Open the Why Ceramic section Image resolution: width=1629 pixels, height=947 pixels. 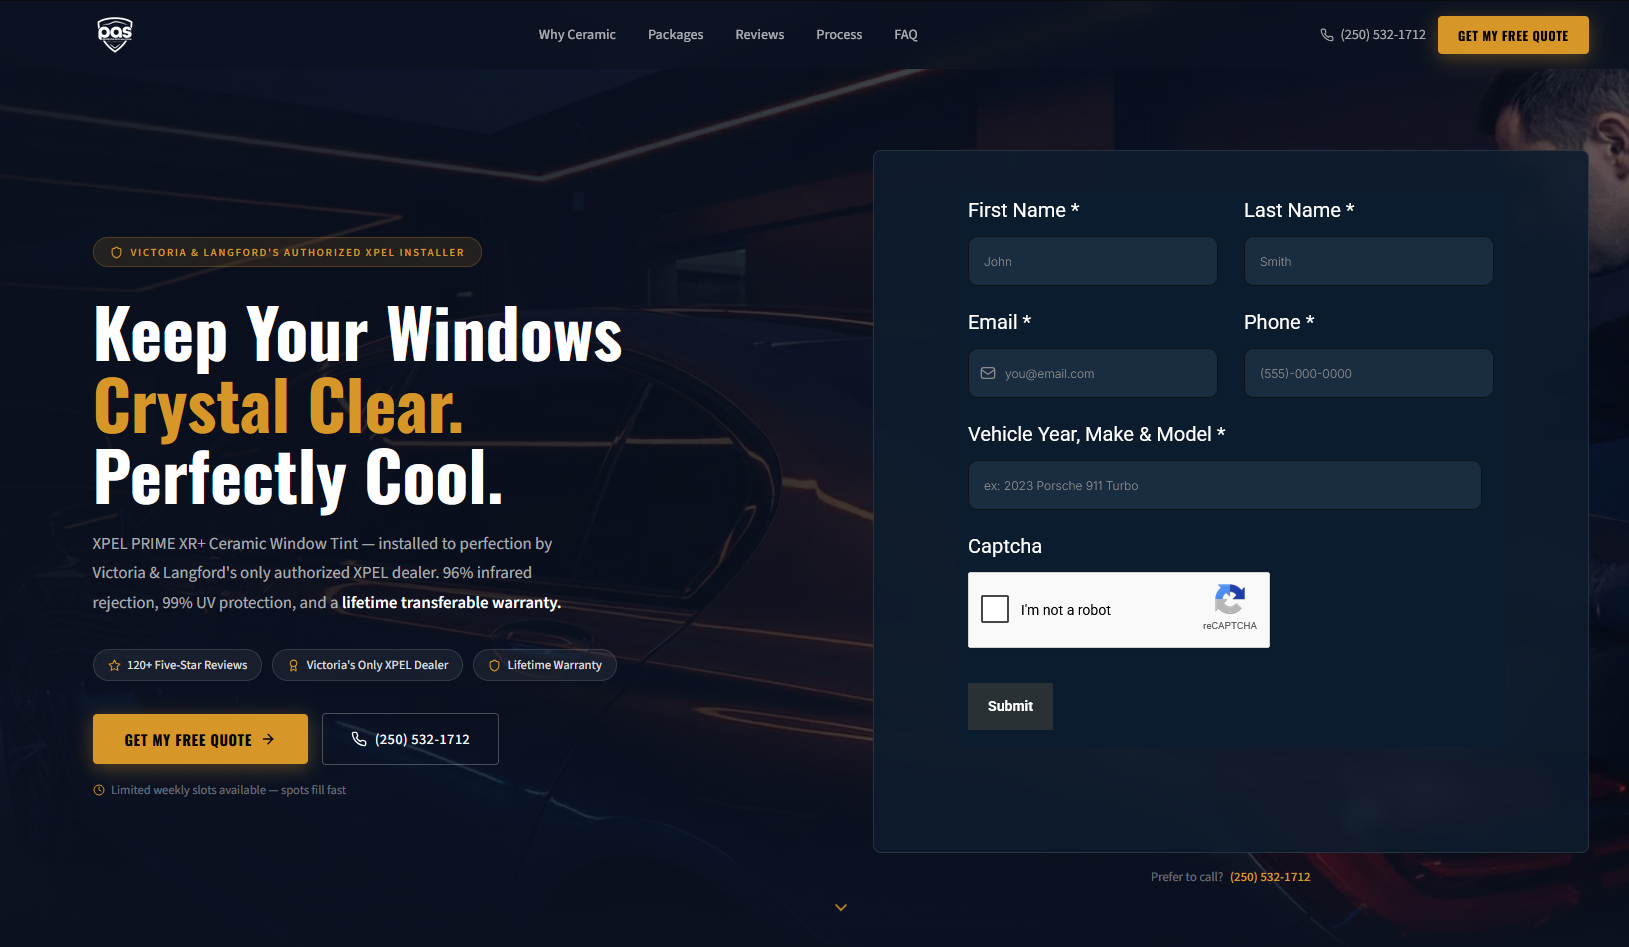pos(577,34)
